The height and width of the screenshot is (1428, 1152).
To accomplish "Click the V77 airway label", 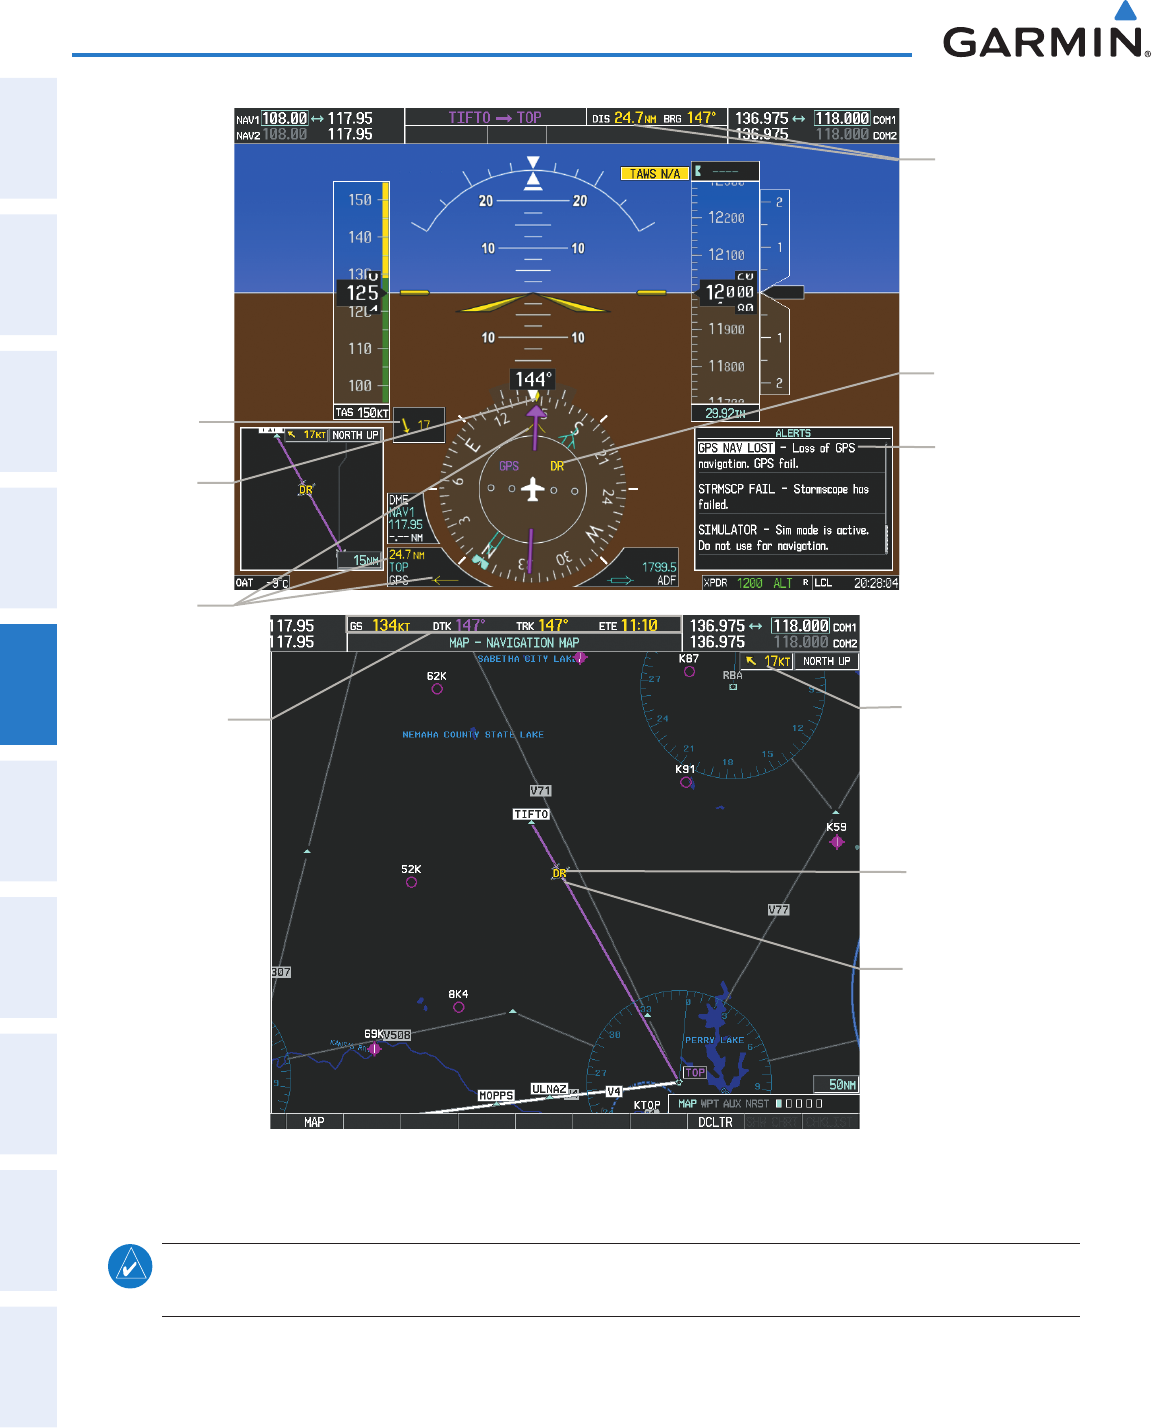I will 779,910.
